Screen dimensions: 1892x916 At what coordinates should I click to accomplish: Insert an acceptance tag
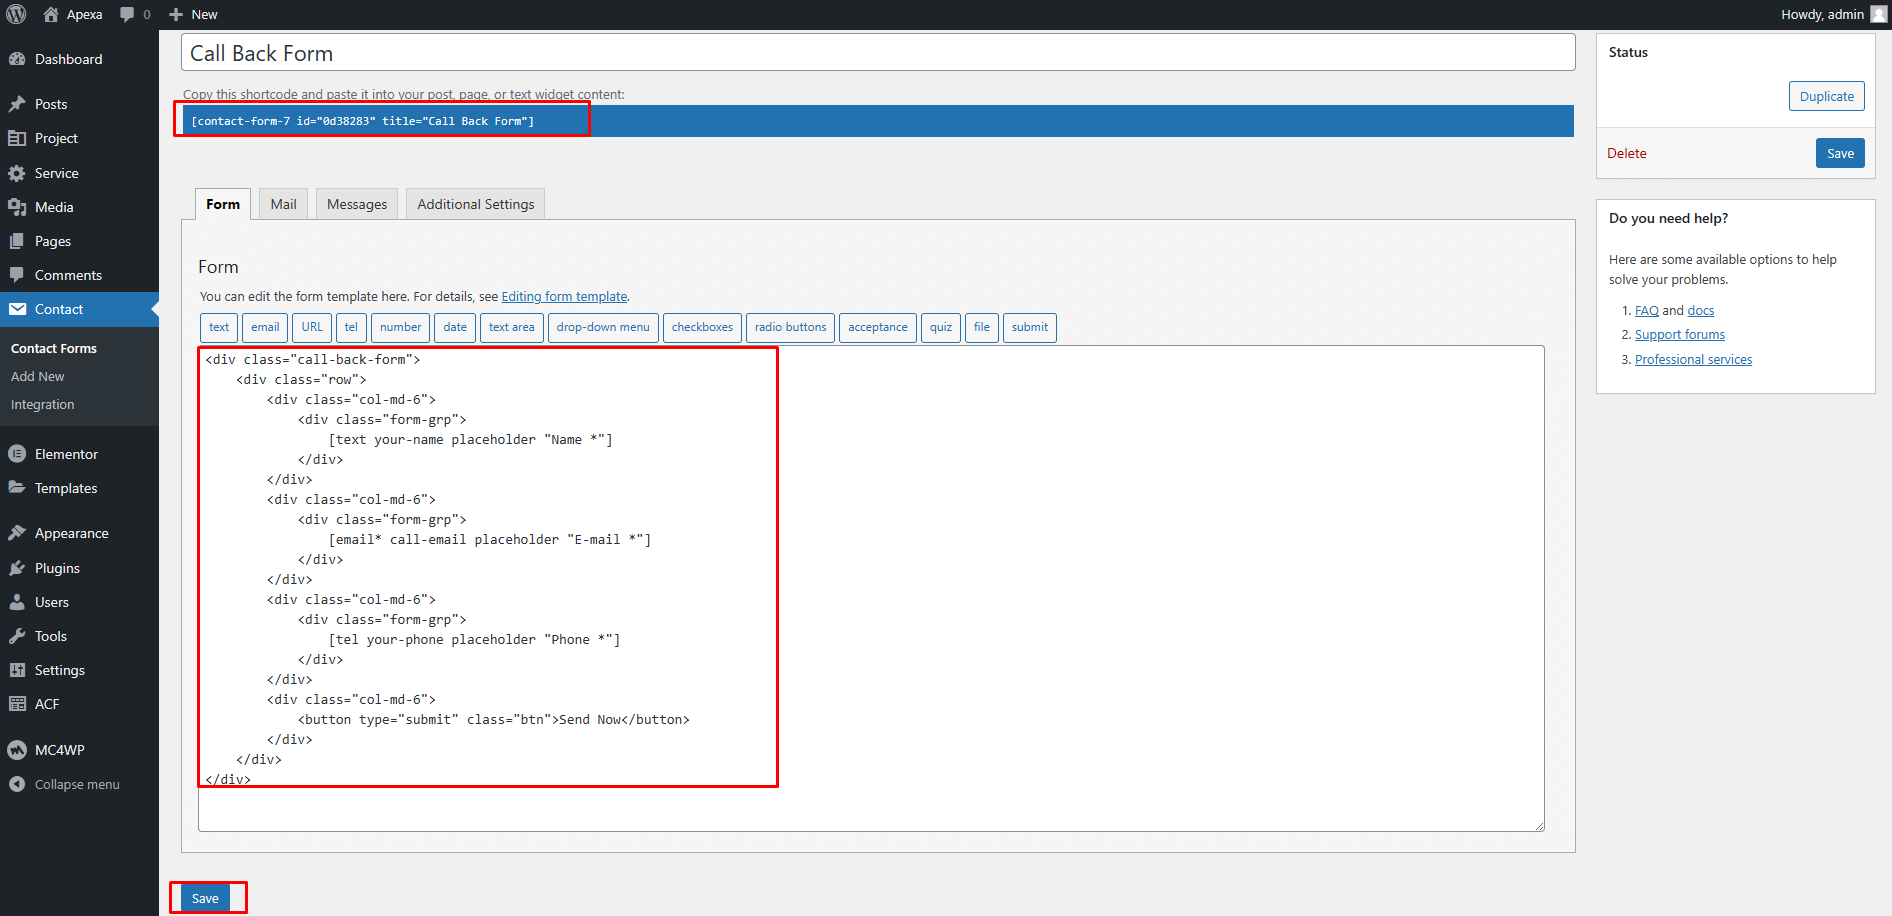click(x=878, y=327)
